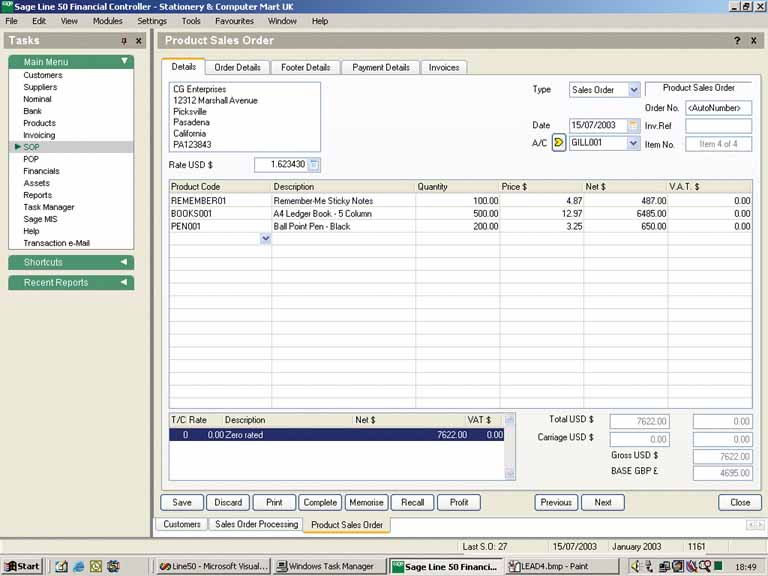
Task: Open Products in the Main Menu
Action: tap(39, 123)
